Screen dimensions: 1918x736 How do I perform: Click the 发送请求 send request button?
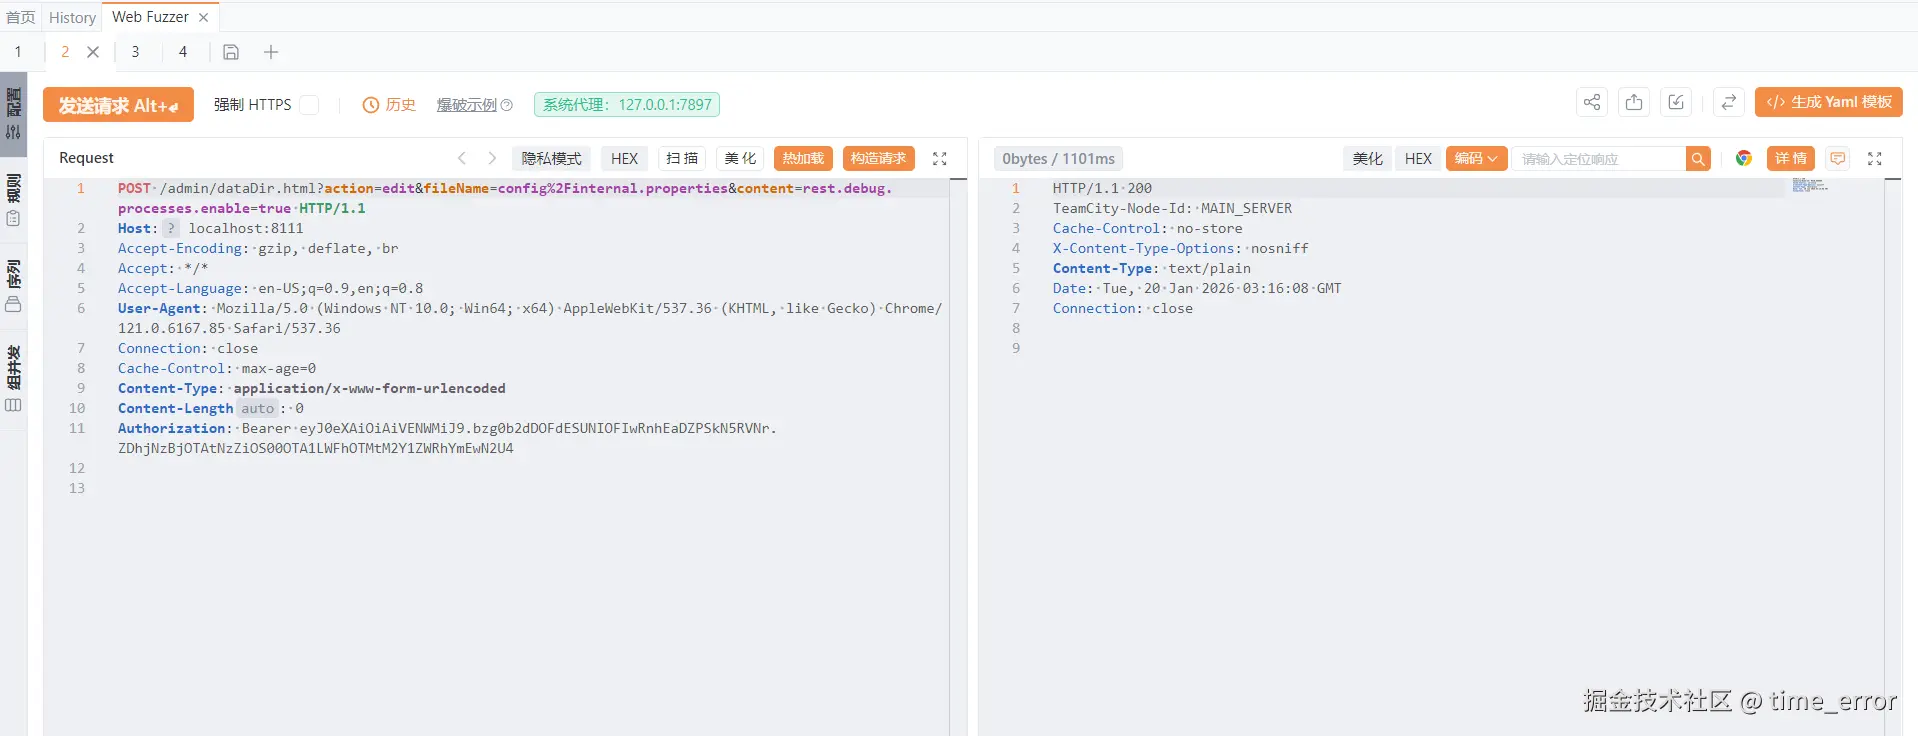tap(118, 105)
